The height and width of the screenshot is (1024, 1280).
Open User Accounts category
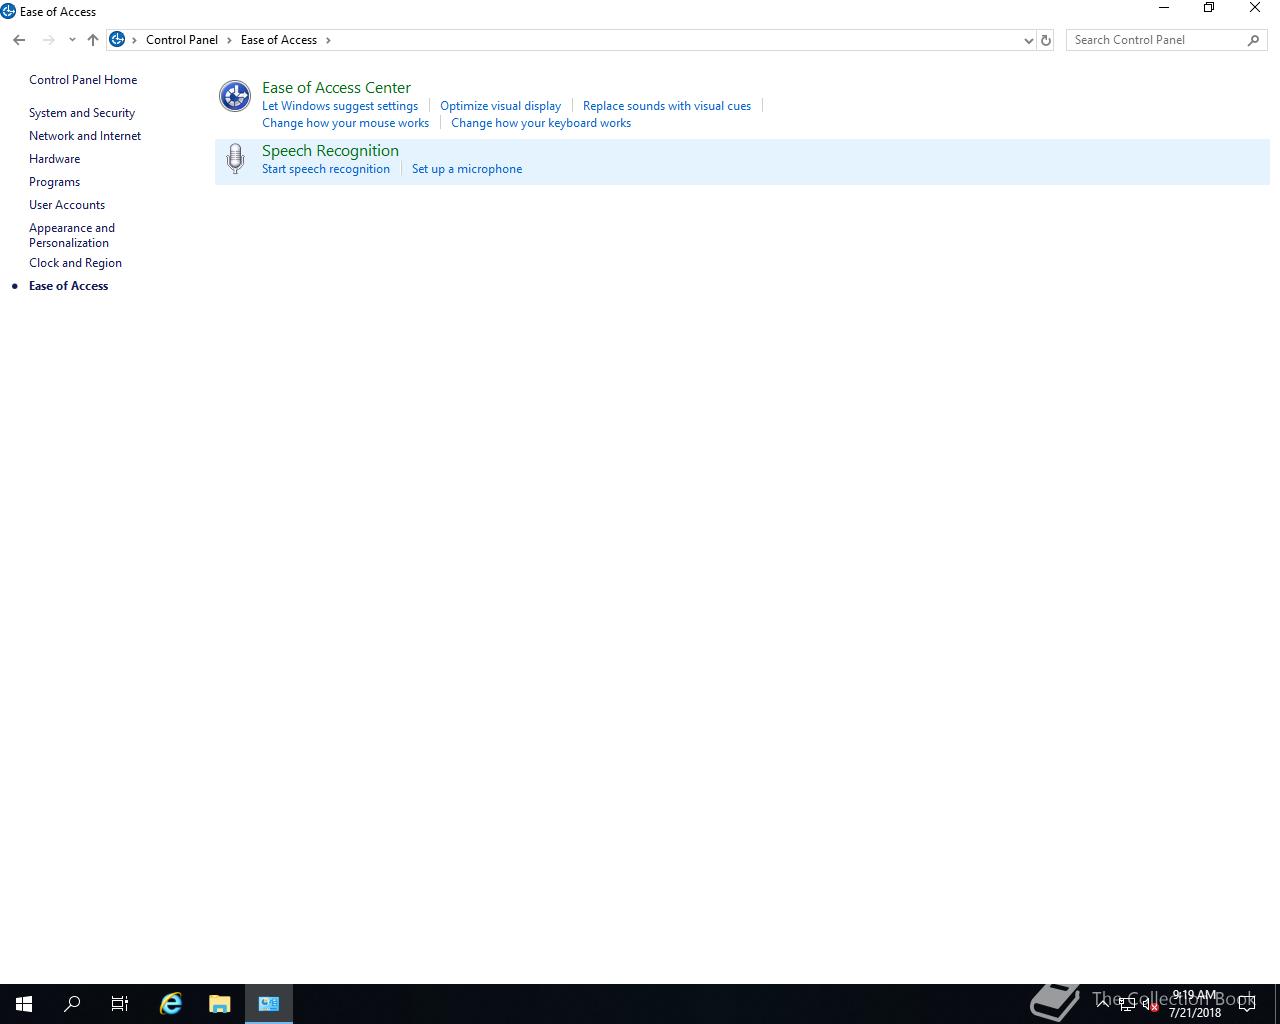click(x=67, y=205)
